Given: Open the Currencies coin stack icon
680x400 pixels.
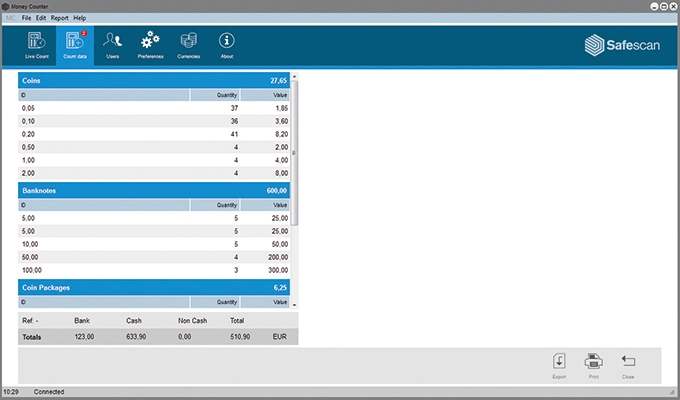Looking at the screenshot, I should pos(188,44).
